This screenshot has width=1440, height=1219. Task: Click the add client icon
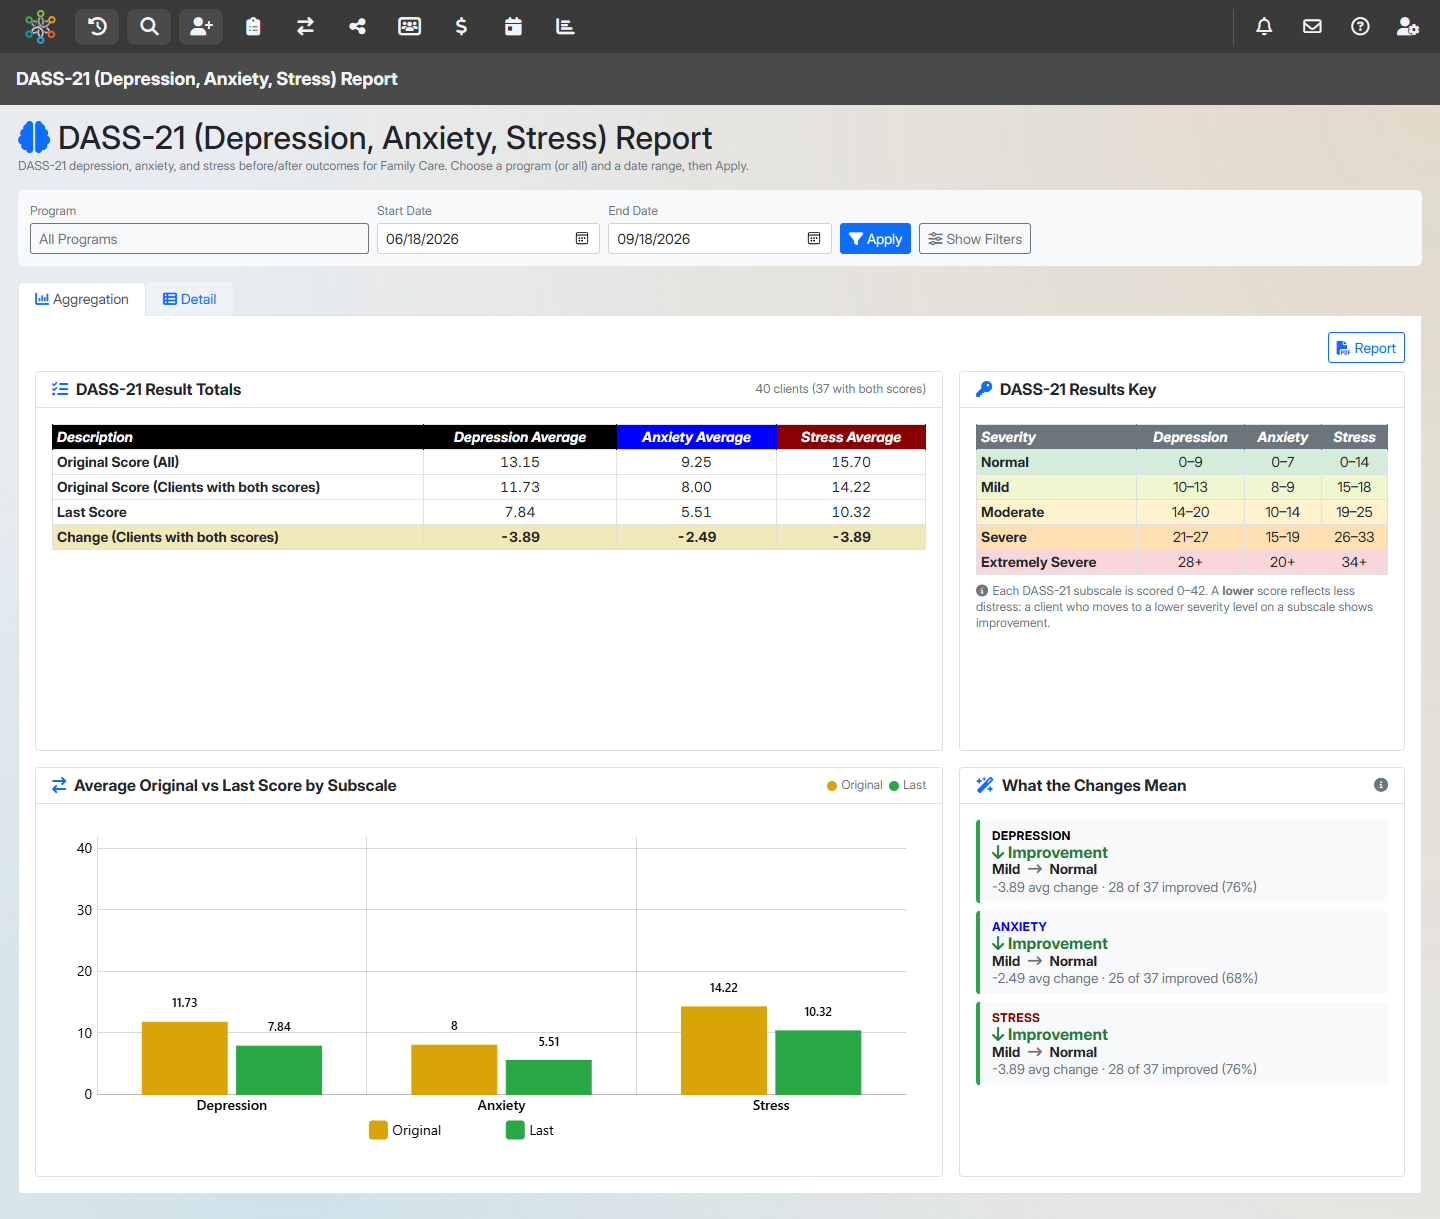click(x=201, y=27)
